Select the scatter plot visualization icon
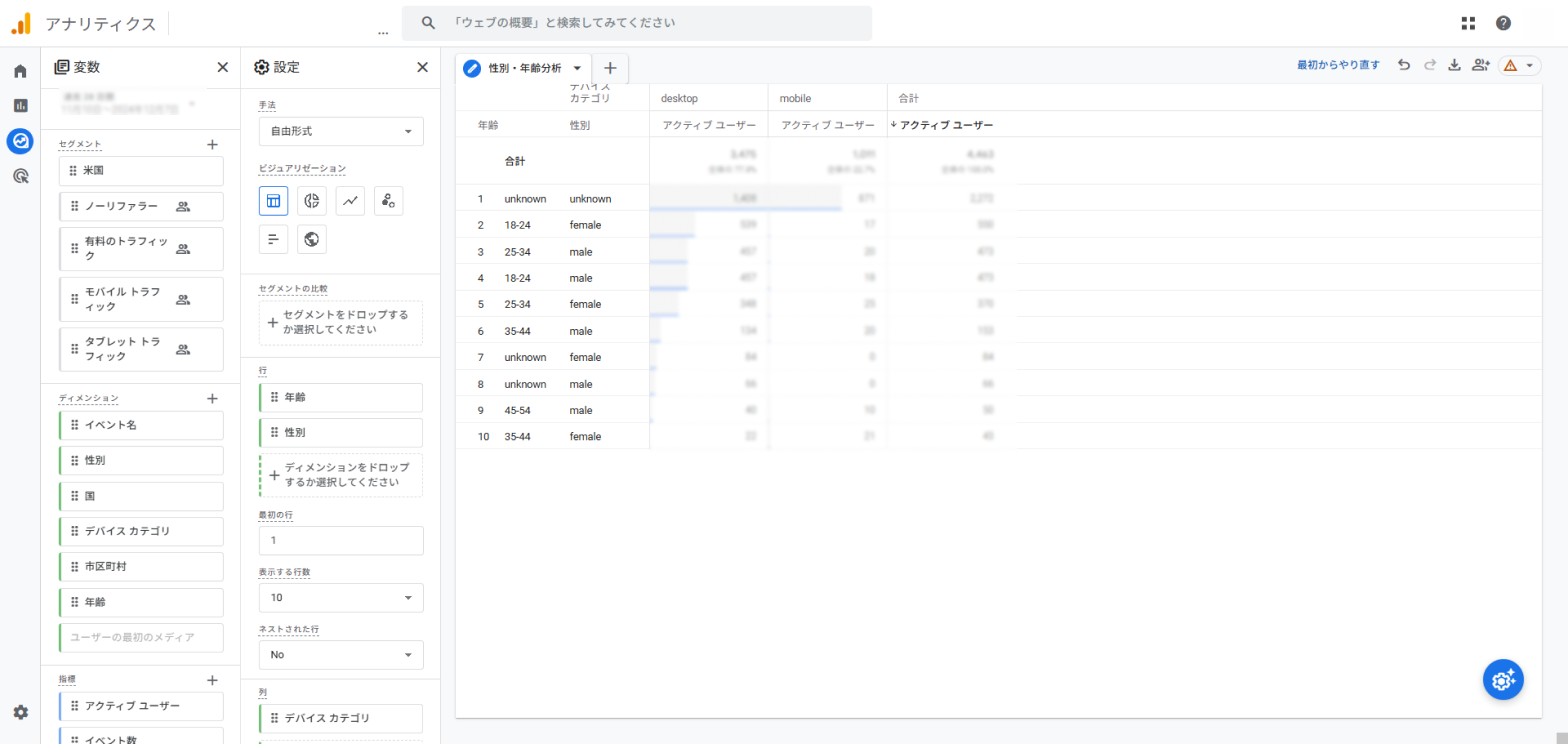 (x=389, y=201)
